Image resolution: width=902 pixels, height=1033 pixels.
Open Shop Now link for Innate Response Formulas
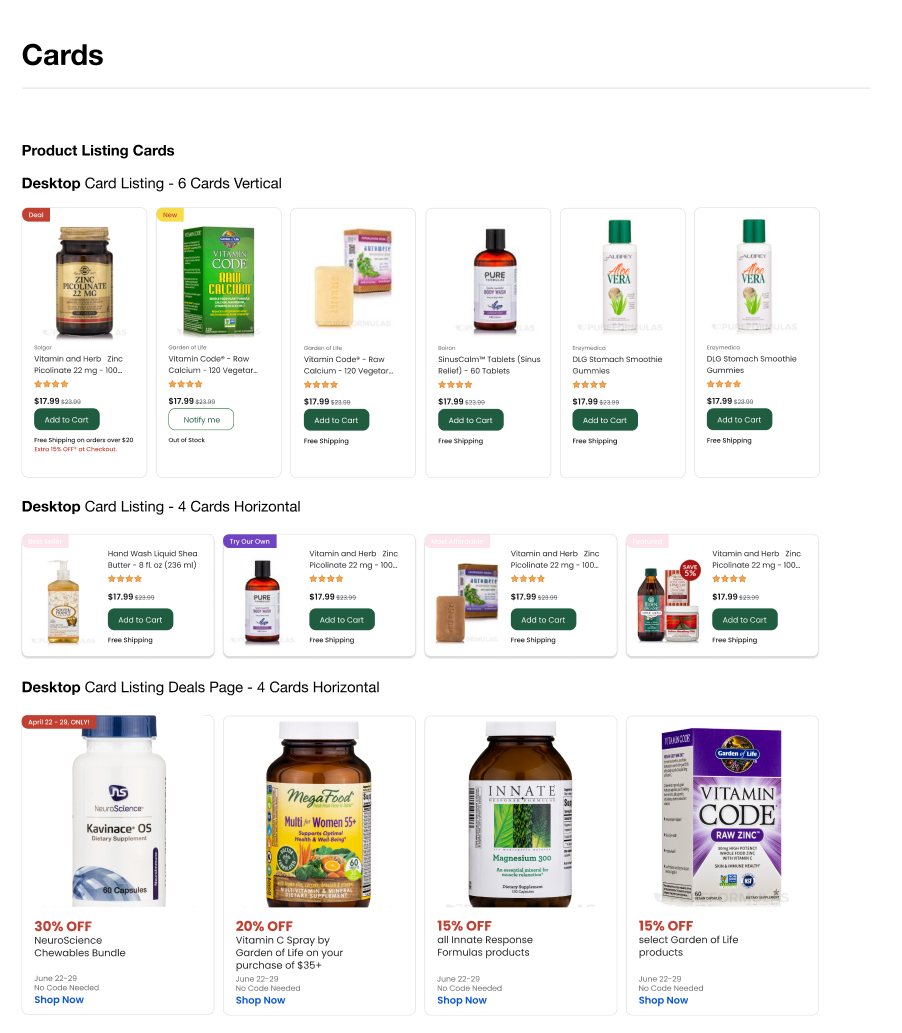[462, 1001]
